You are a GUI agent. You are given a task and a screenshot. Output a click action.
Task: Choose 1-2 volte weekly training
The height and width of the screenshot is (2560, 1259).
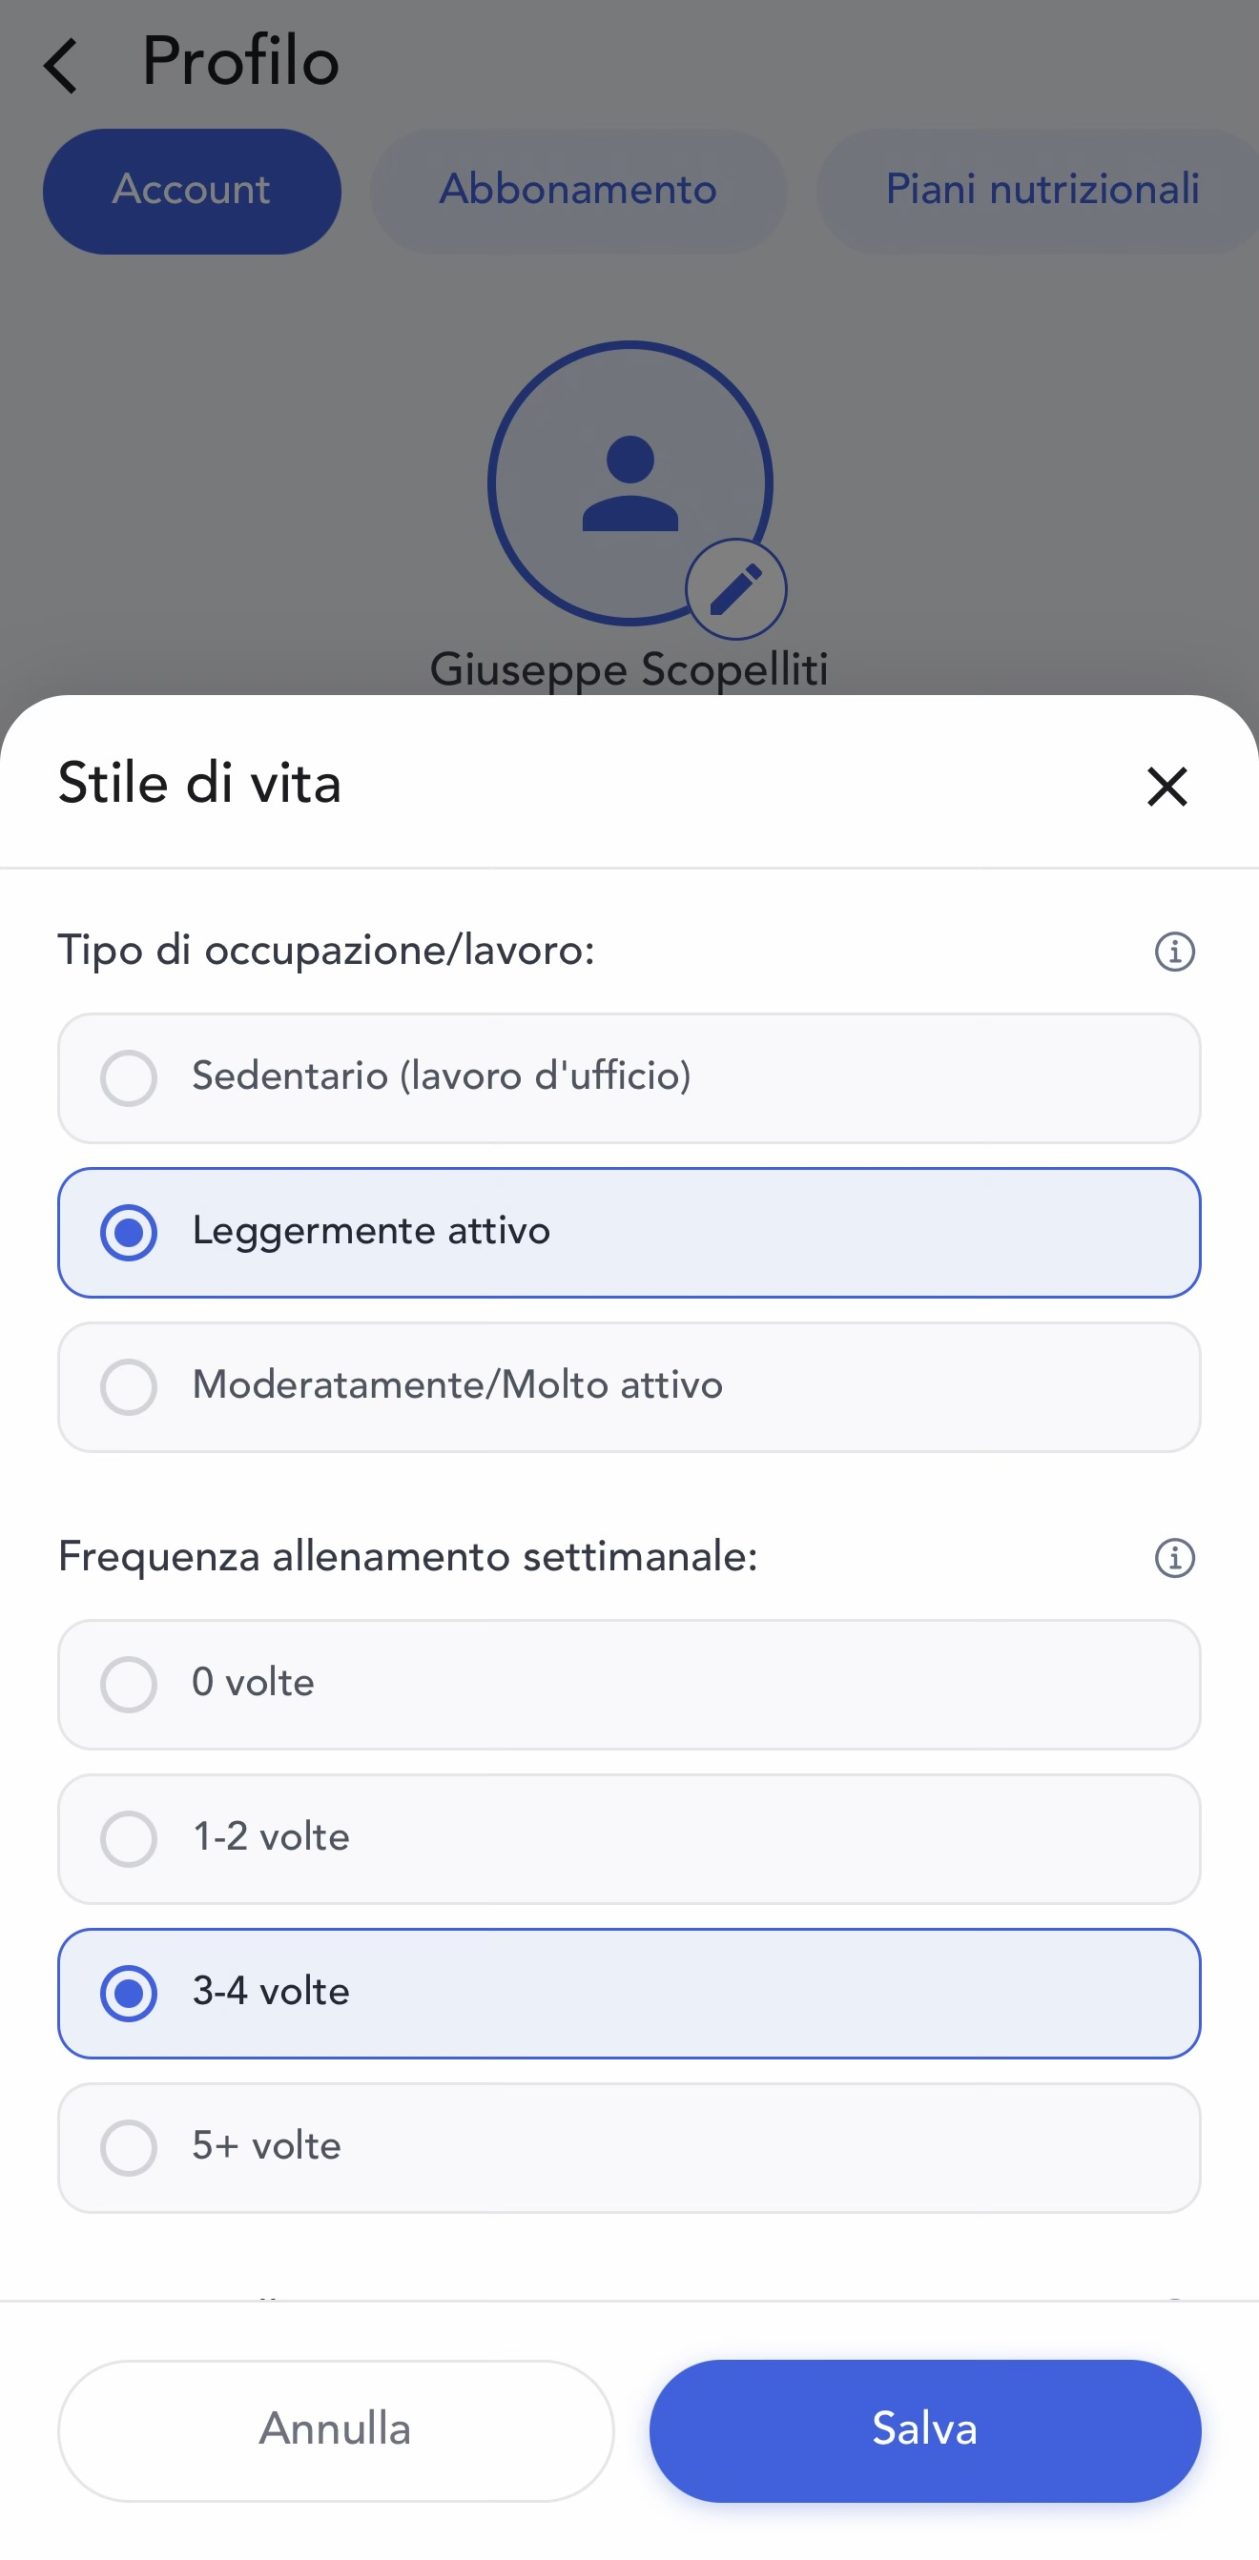629,1838
